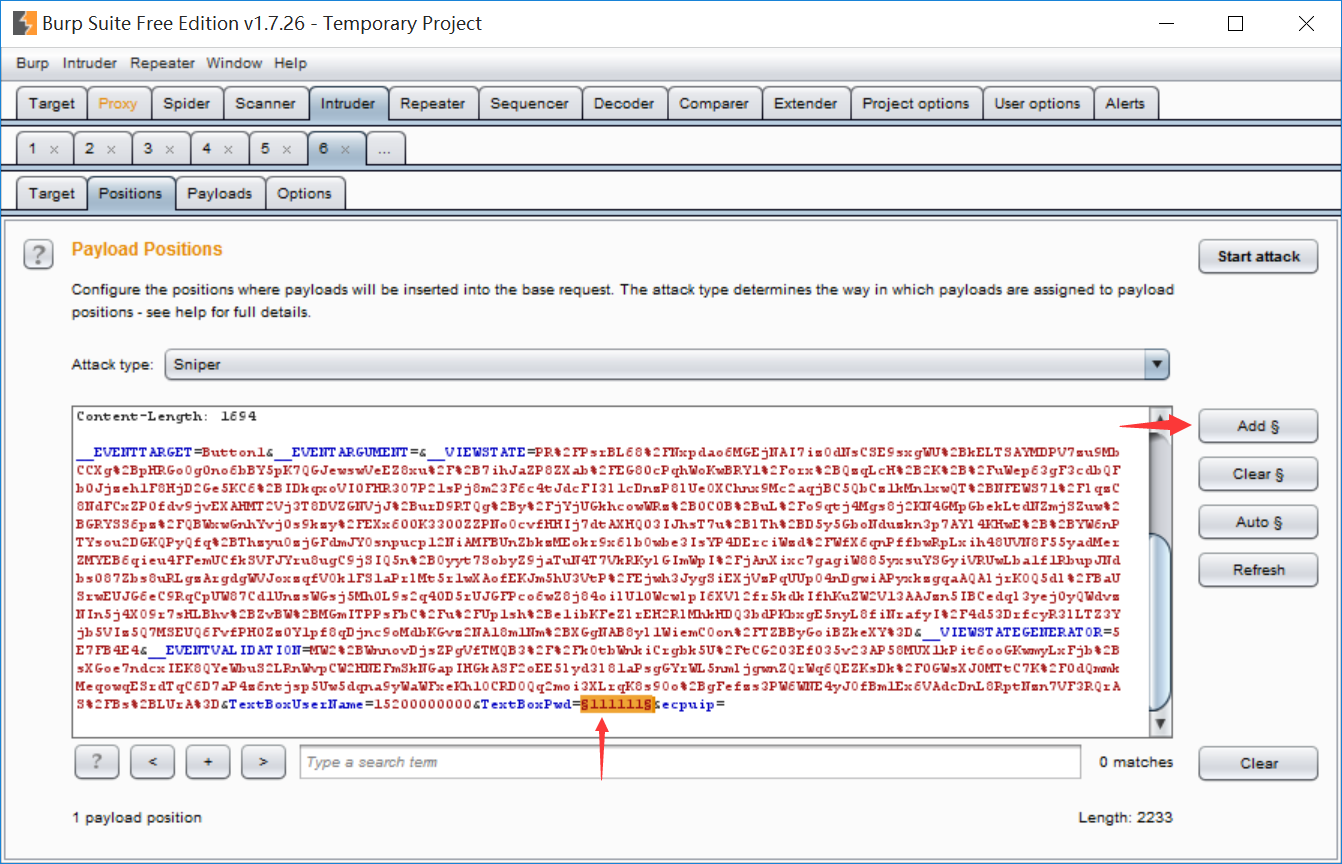Viewport: 1342px width, 864px height.
Task: Switch to the Extender tab
Action: [x=806, y=104]
